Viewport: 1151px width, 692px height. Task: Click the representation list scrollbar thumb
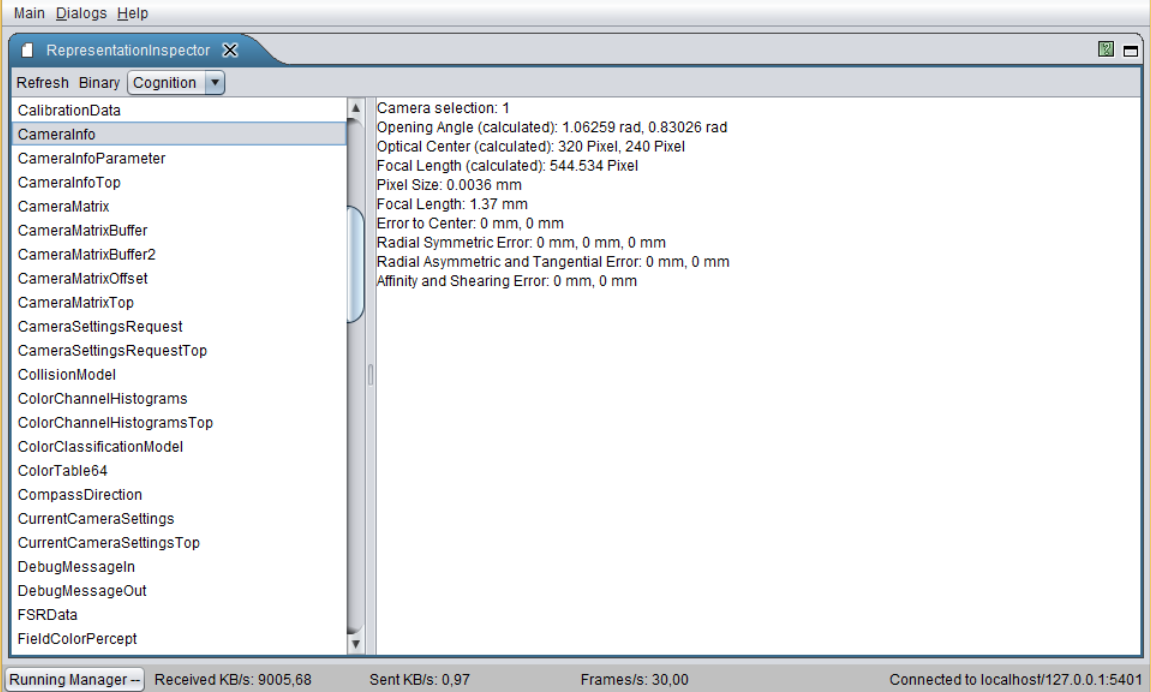(355, 264)
